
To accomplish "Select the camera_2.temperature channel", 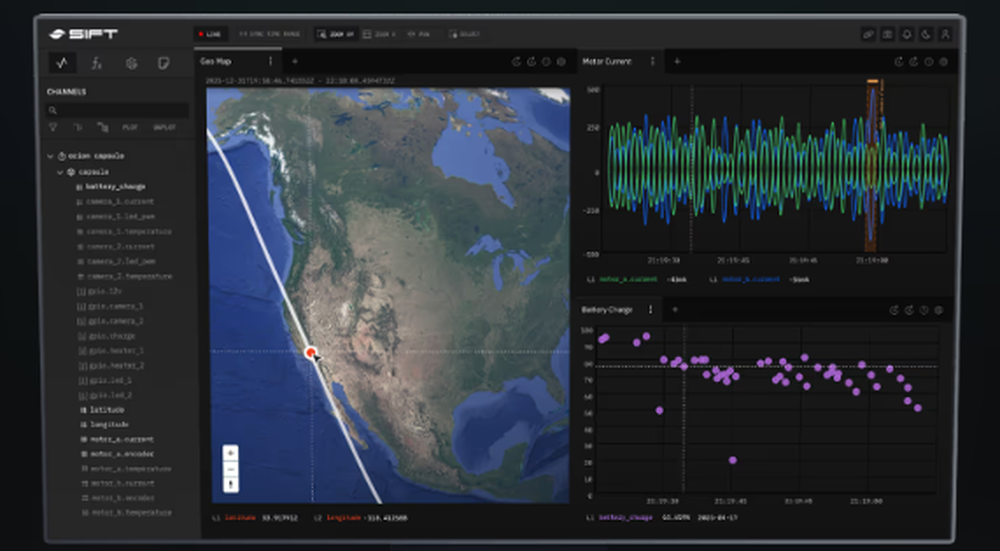I will pos(129,277).
